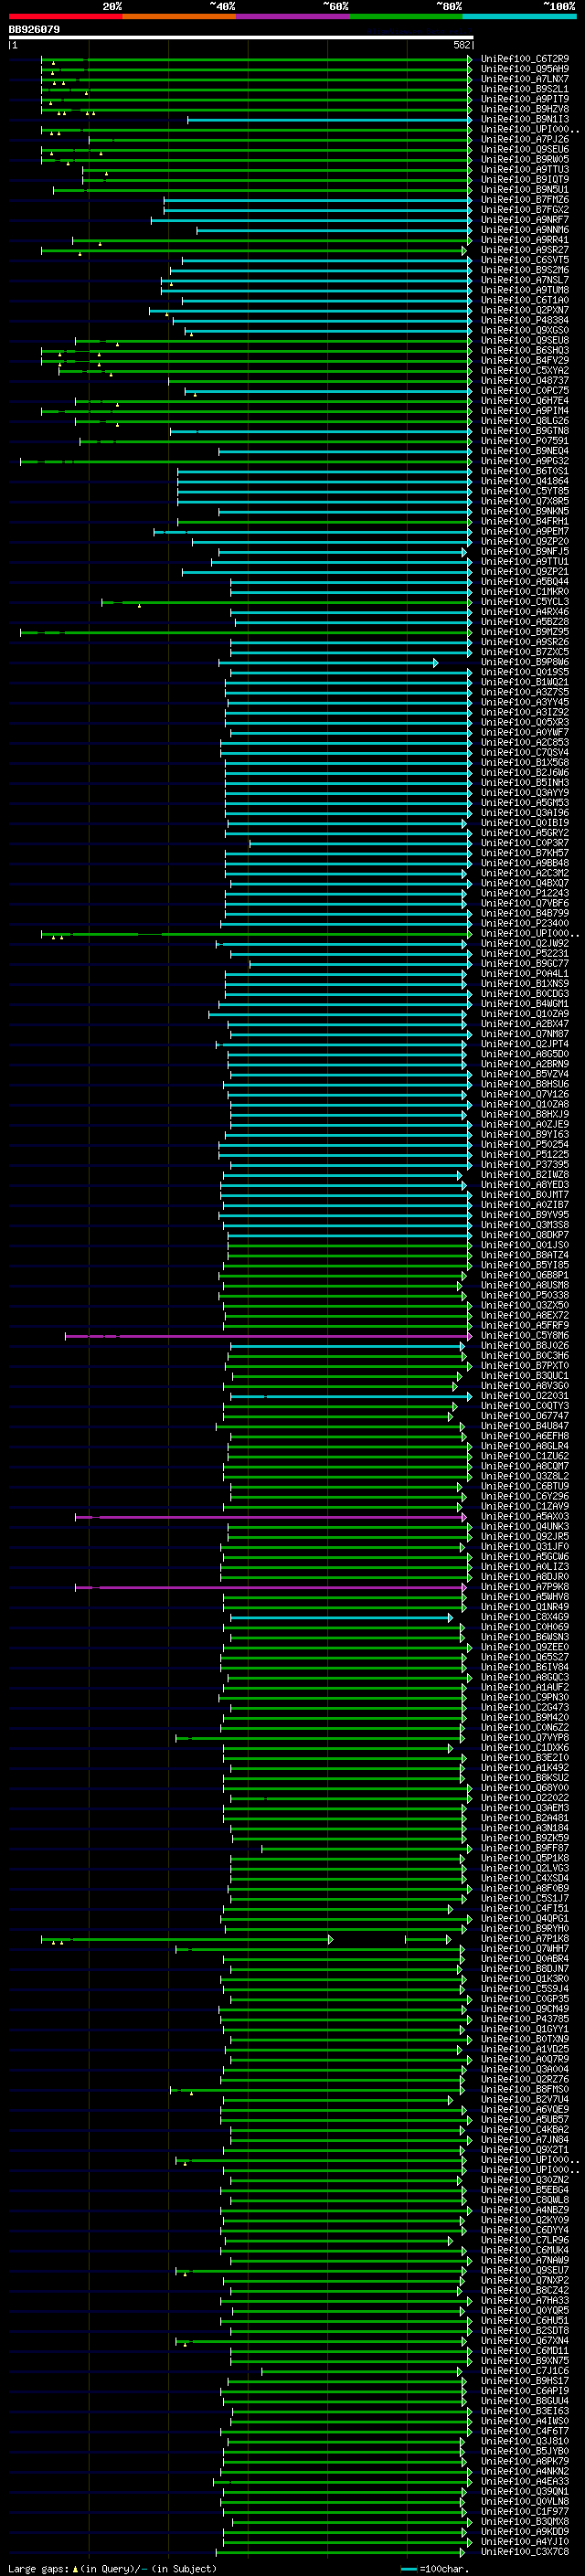Select the UniRef100_Q3ZX50 label
Screen dimensions: 585x2576
point(525,1306)
